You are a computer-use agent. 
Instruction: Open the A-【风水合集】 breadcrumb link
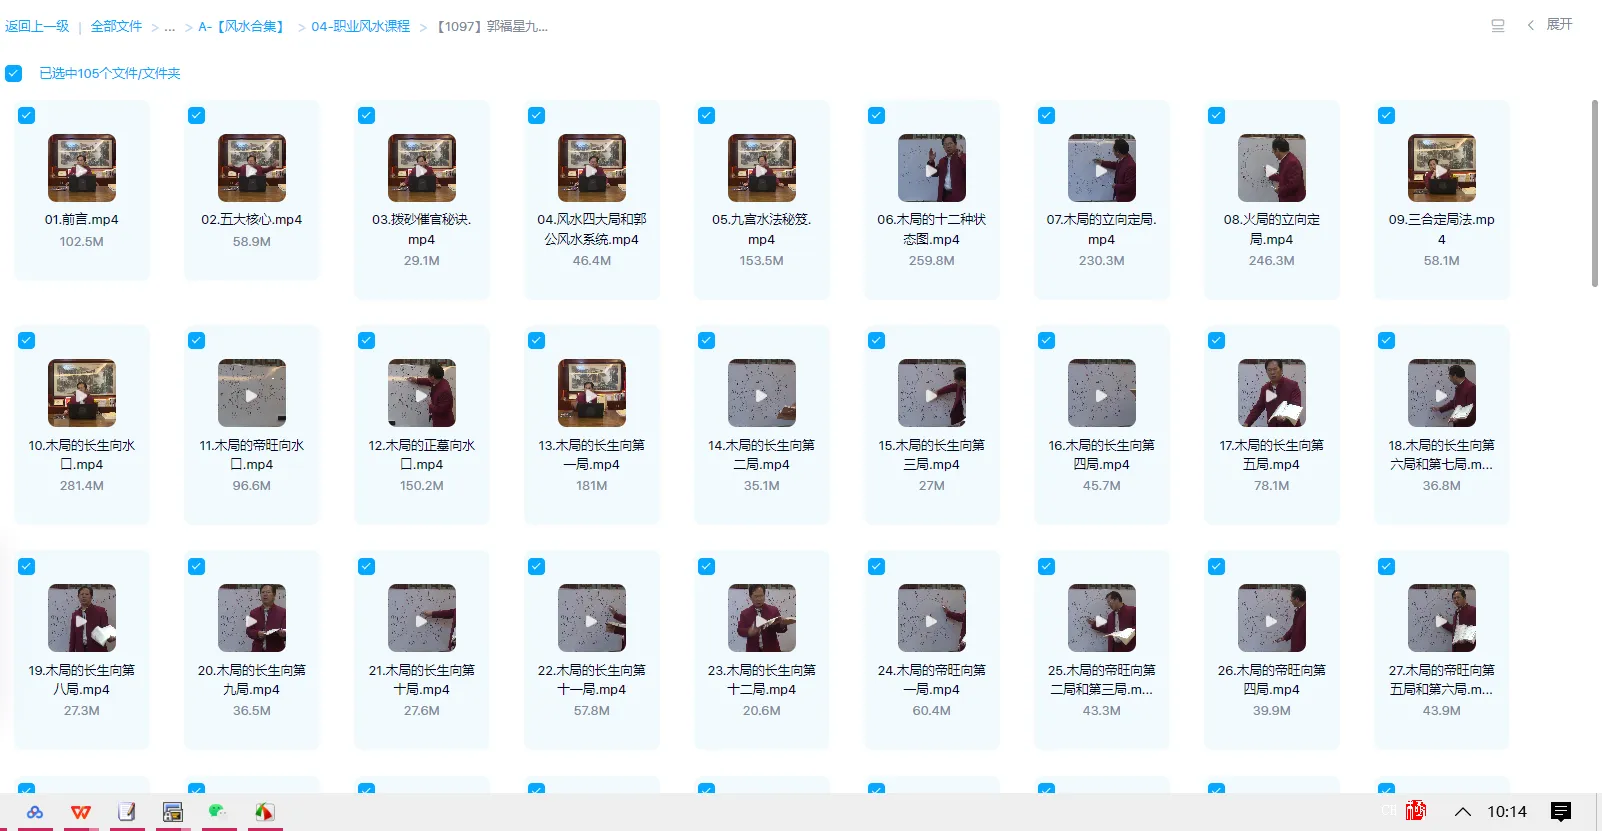244,26
